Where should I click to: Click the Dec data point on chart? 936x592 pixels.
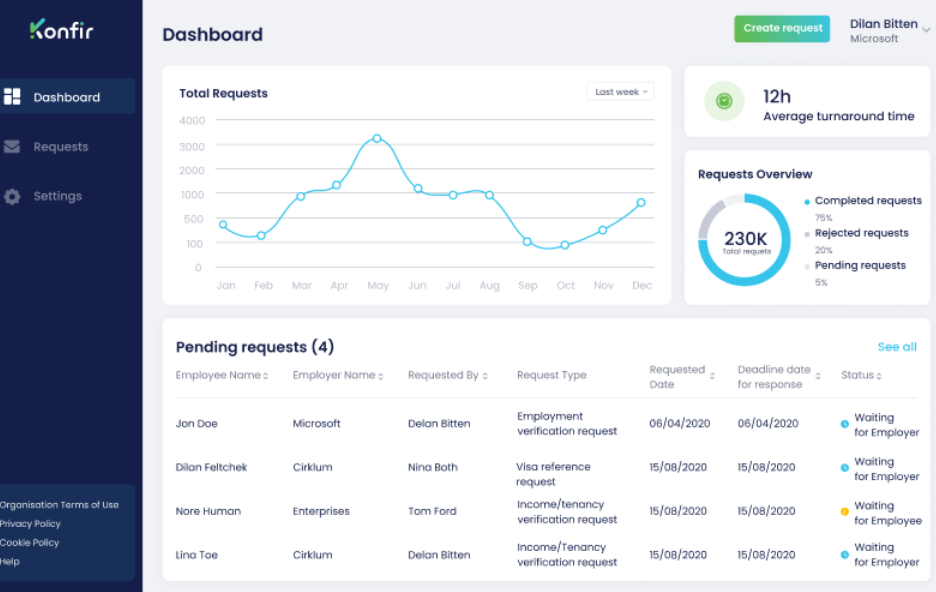click(x=641, y=202)
